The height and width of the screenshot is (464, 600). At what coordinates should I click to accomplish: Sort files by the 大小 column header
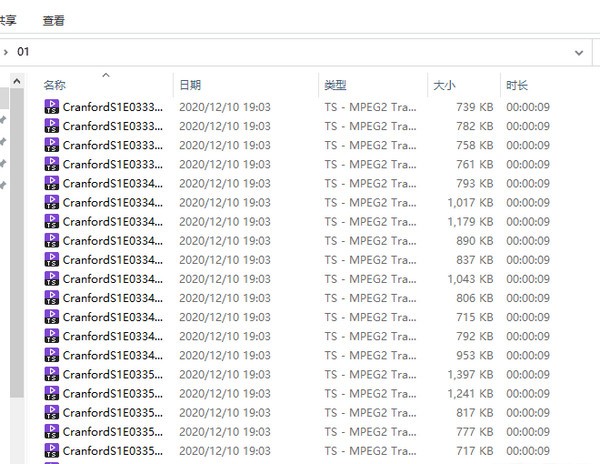[444, 85]
